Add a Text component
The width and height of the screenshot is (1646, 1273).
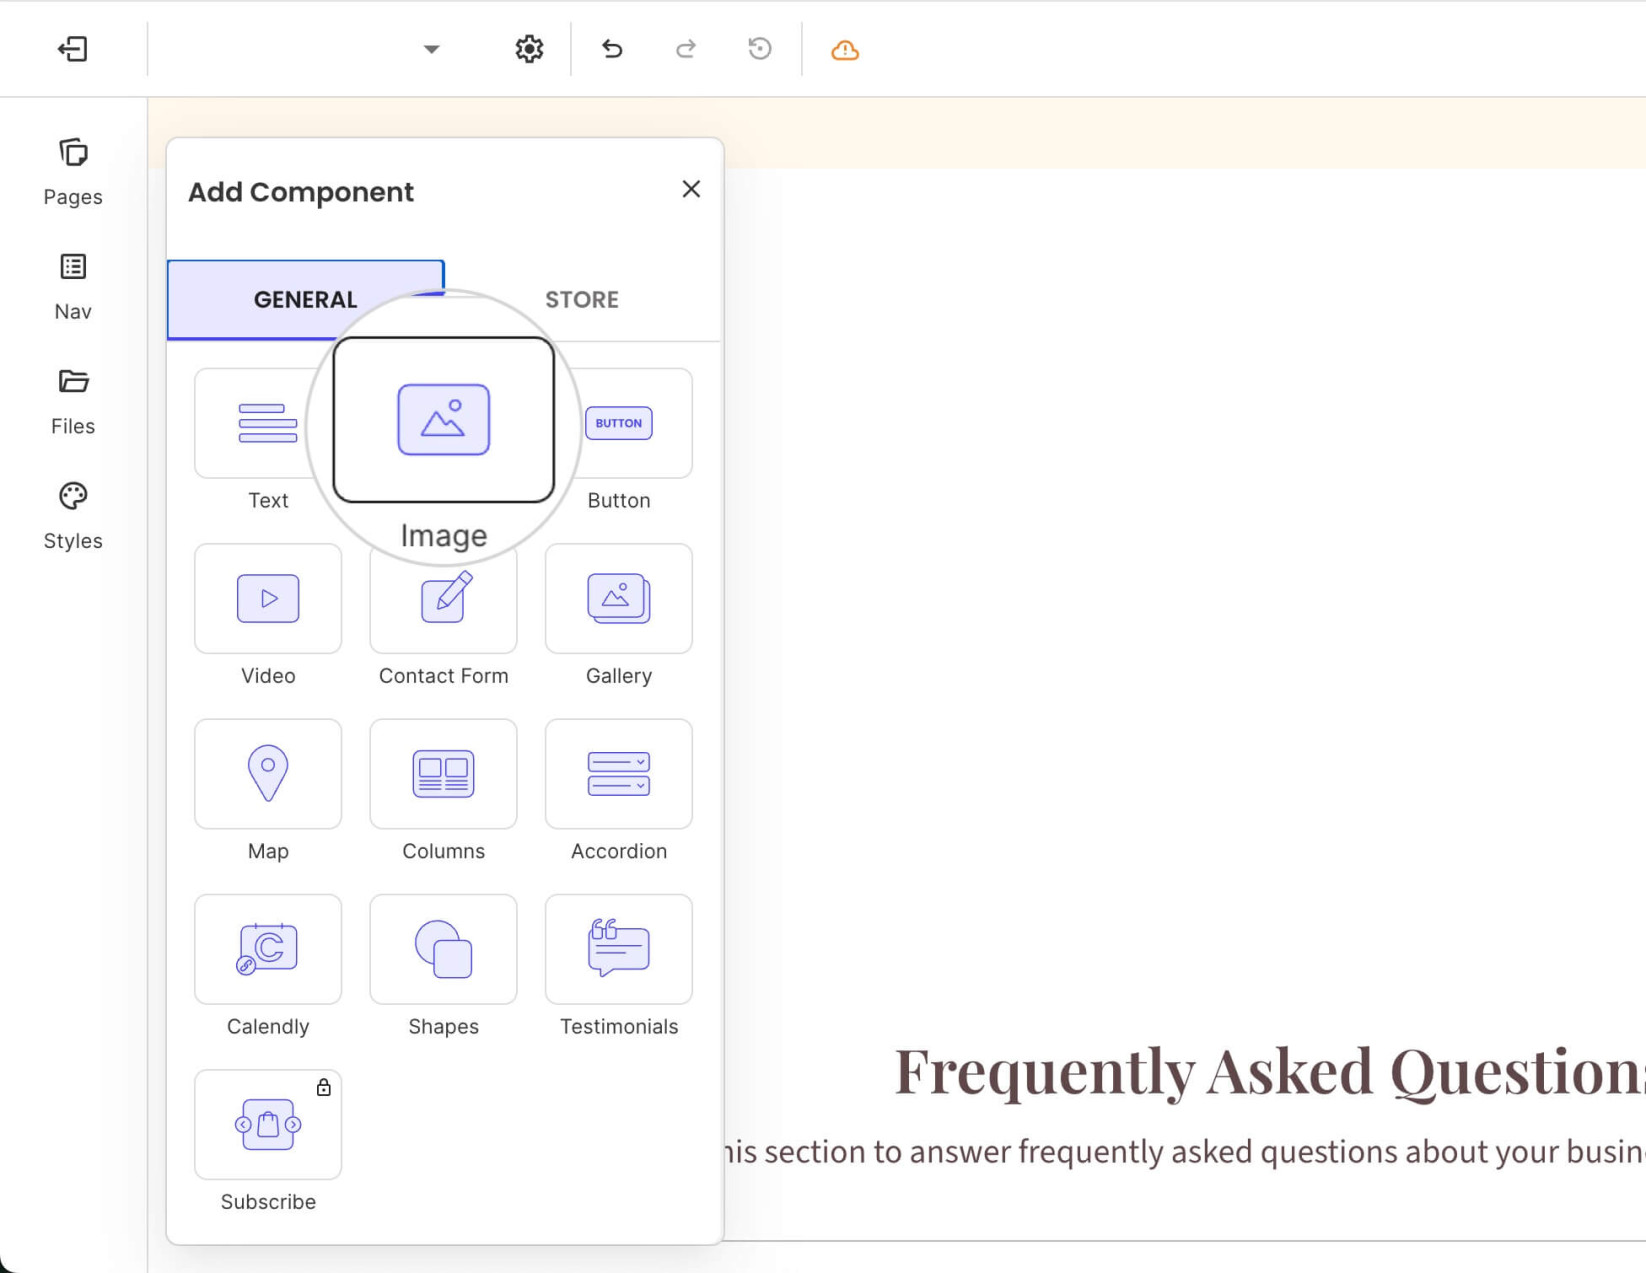268,423
